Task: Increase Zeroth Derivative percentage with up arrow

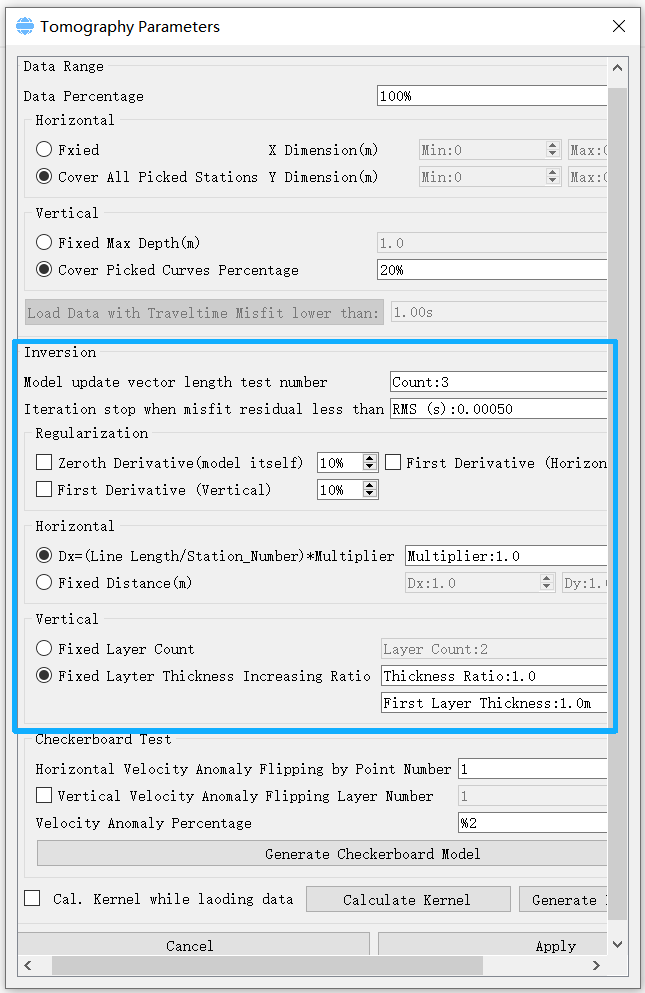Action: pyautogui.click(x=370, y=458)
